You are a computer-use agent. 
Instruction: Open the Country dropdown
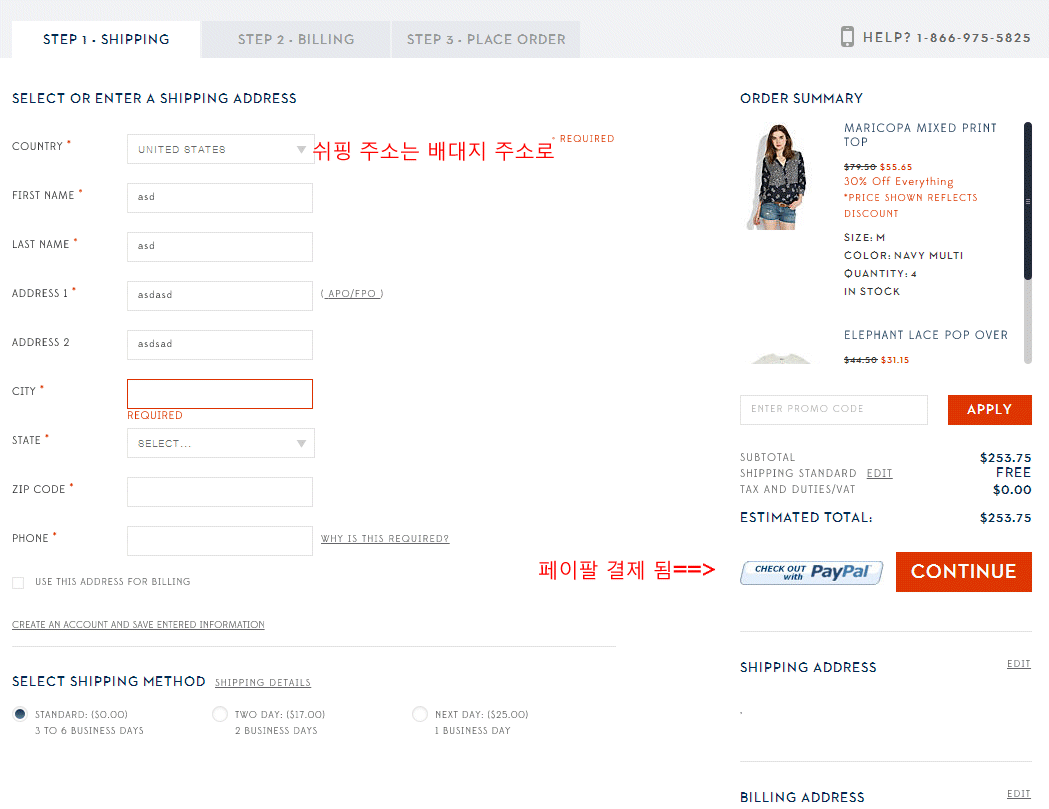click(220, 149)
